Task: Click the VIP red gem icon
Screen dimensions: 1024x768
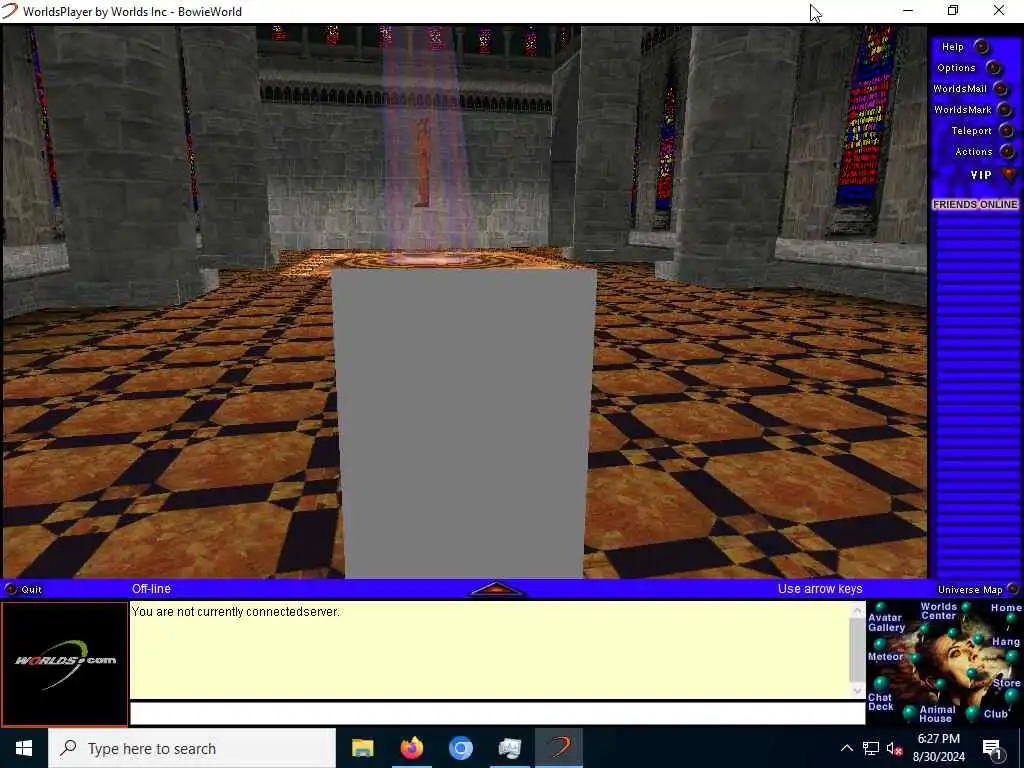Action: [1009, 174]
